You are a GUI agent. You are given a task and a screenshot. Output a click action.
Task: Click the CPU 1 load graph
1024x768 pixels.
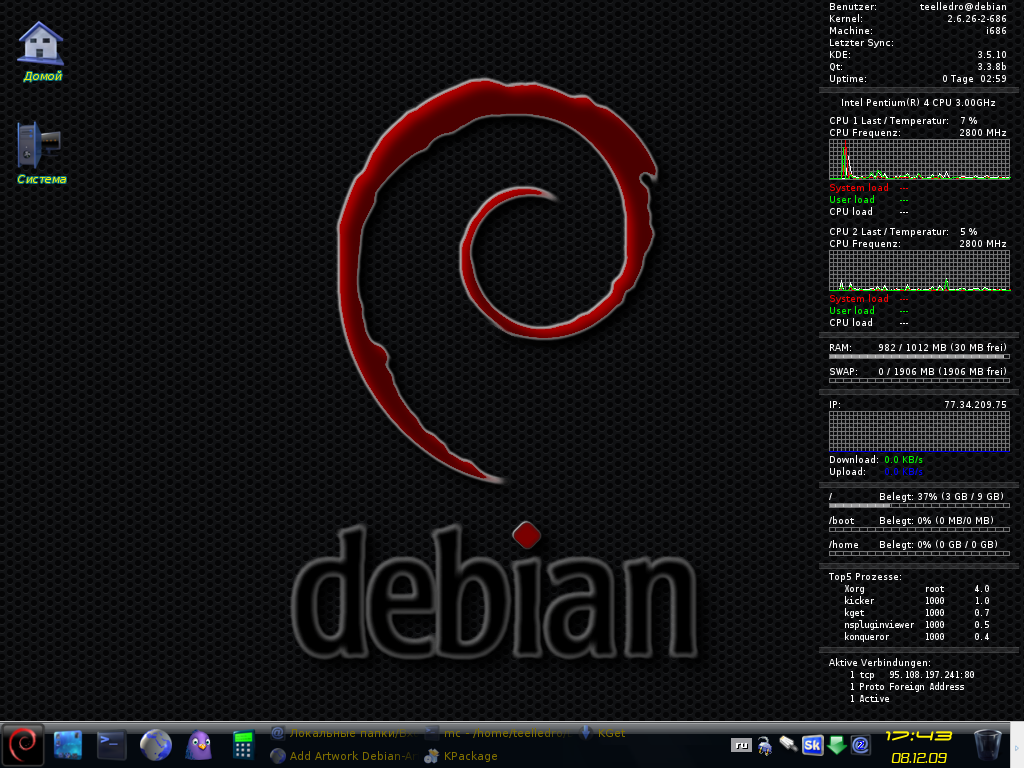click(920, 159)
